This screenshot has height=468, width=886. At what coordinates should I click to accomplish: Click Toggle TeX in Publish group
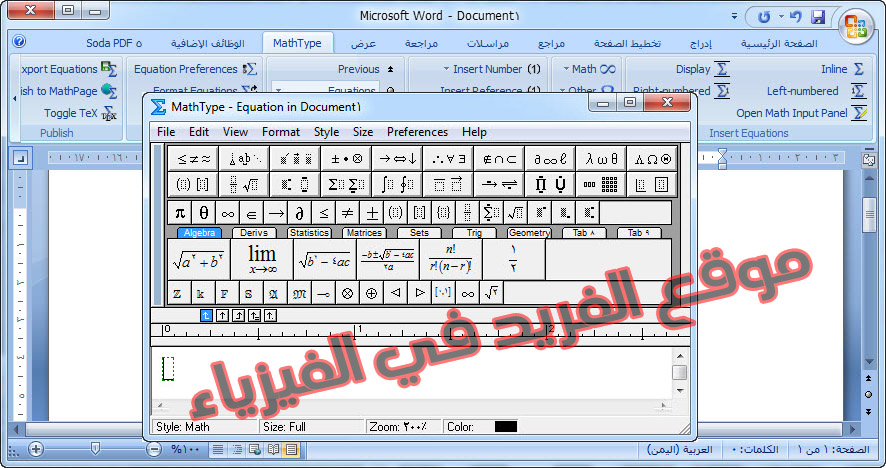(x=80, y=113)
